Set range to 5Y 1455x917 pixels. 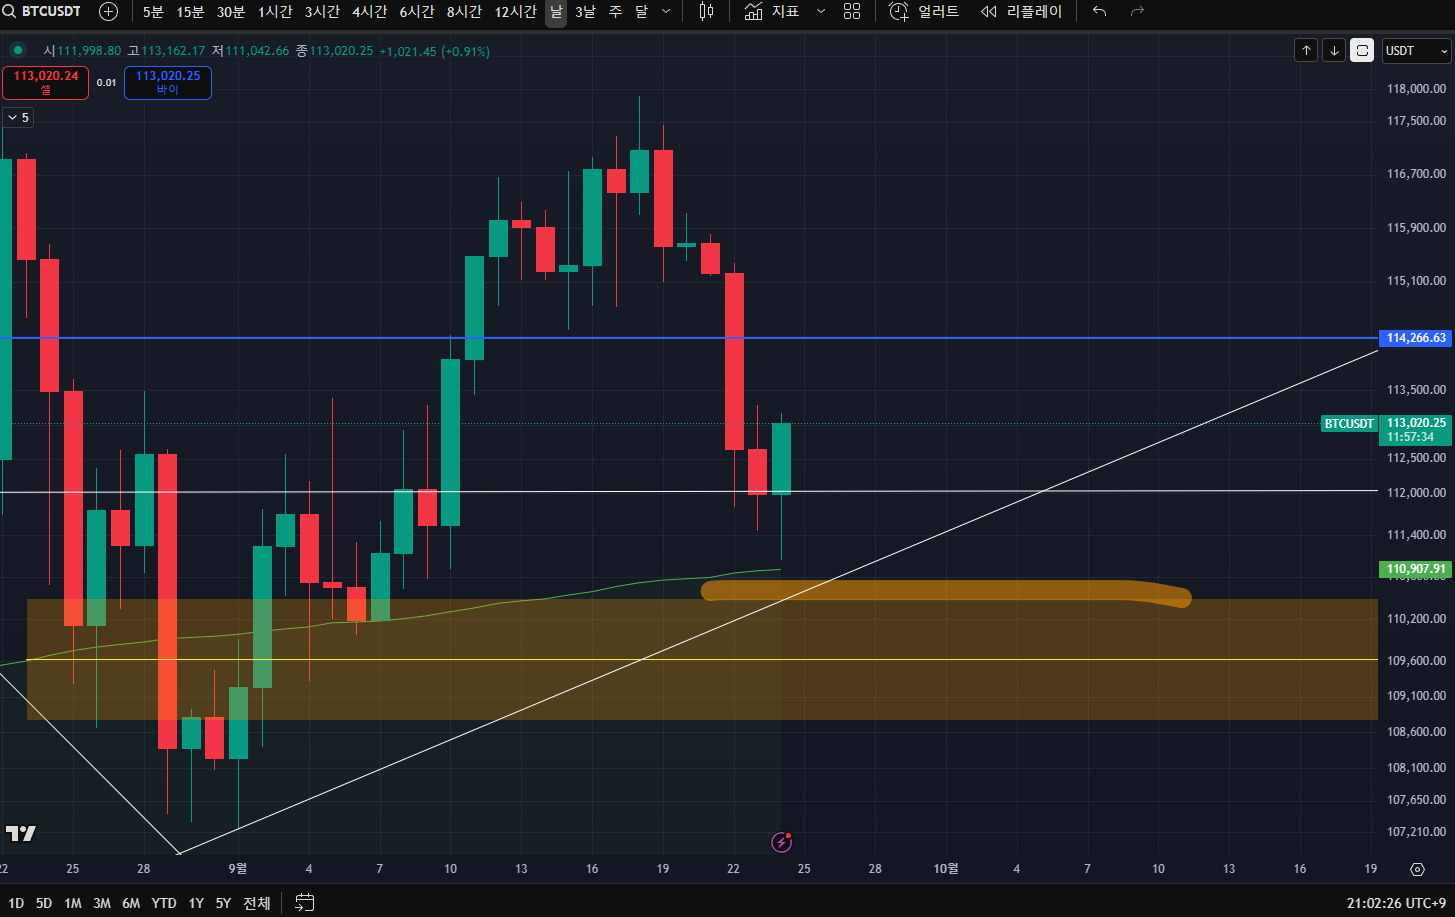[x=223, y=903]
